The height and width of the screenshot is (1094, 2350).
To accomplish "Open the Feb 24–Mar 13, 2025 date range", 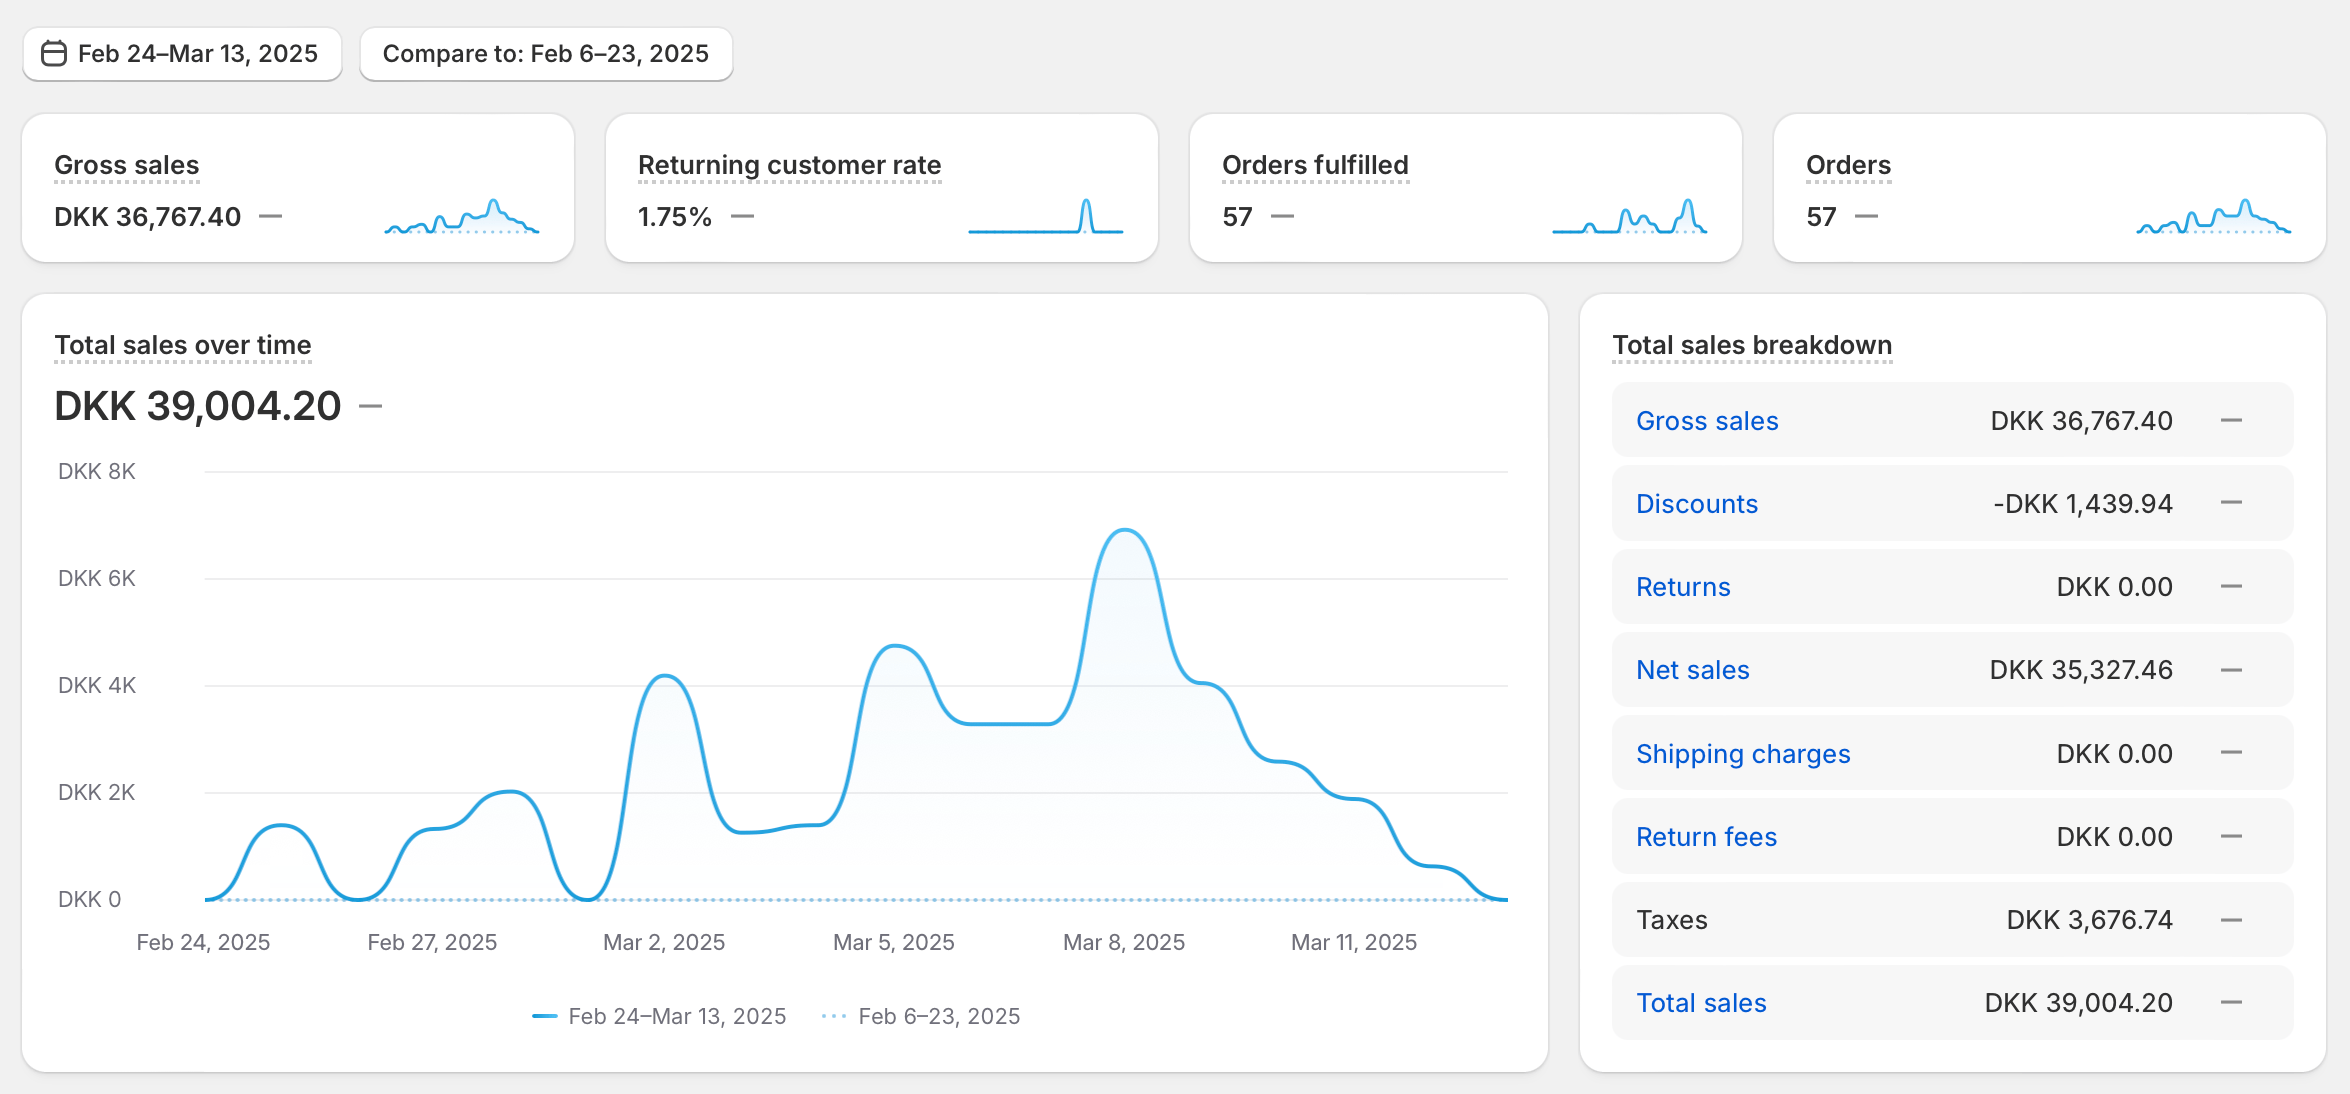I will (x=197, y=54).
